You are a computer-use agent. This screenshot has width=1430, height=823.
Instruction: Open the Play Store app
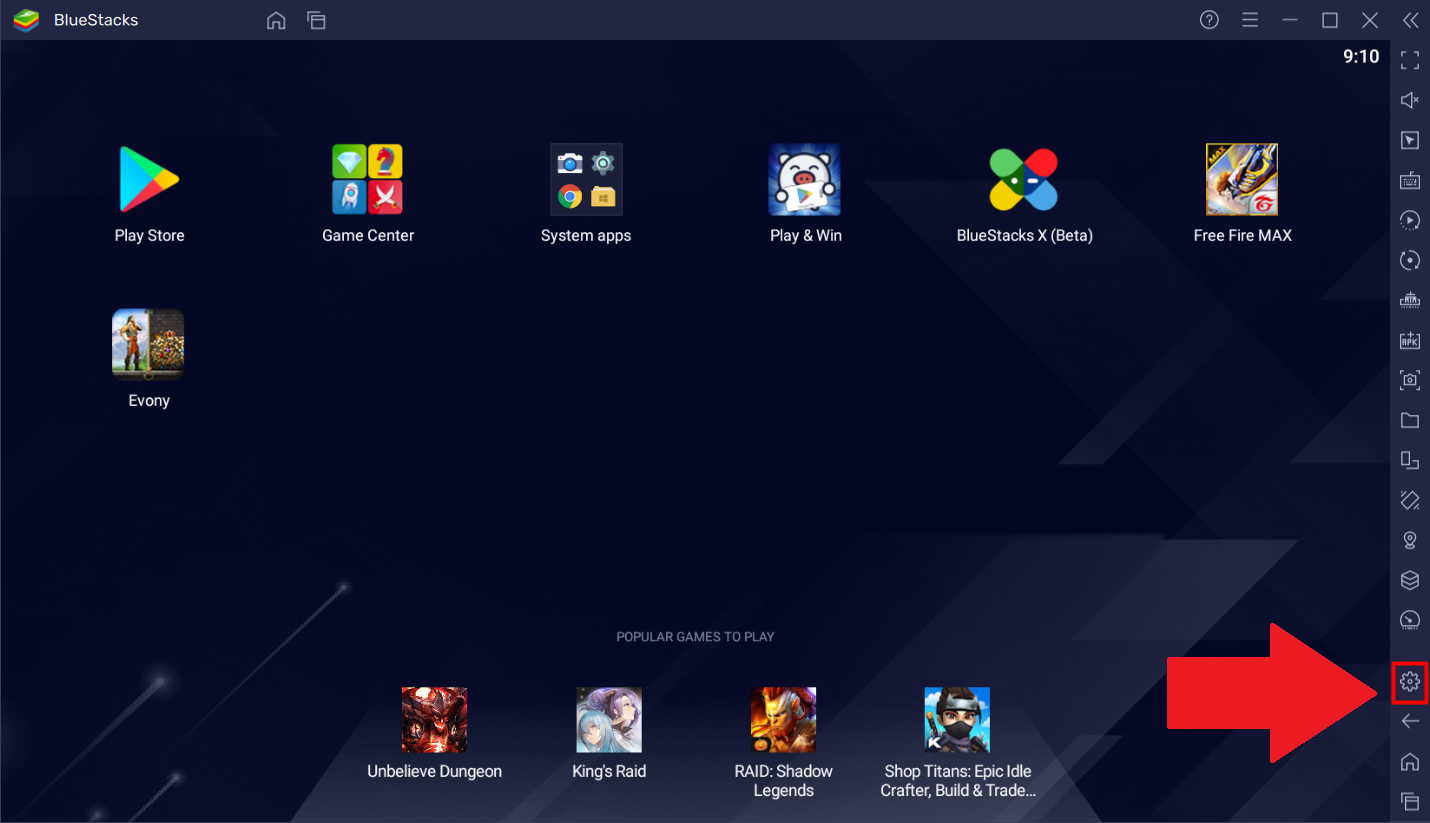click(x=149, y=180)
